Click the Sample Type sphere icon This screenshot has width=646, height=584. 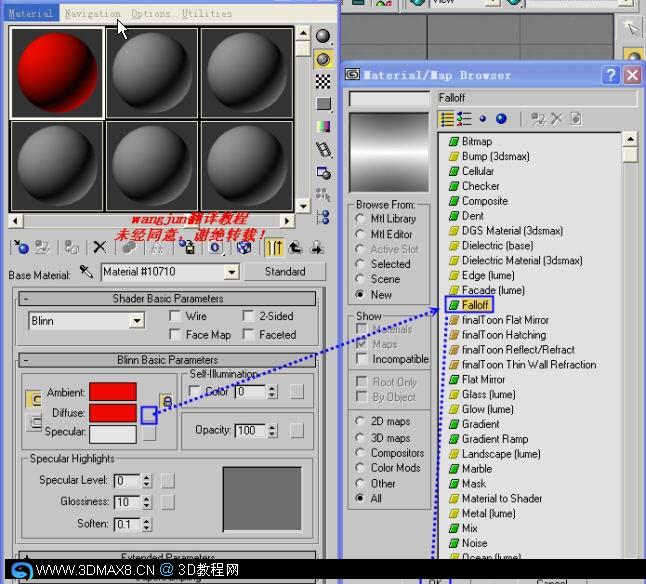[323, 36]
